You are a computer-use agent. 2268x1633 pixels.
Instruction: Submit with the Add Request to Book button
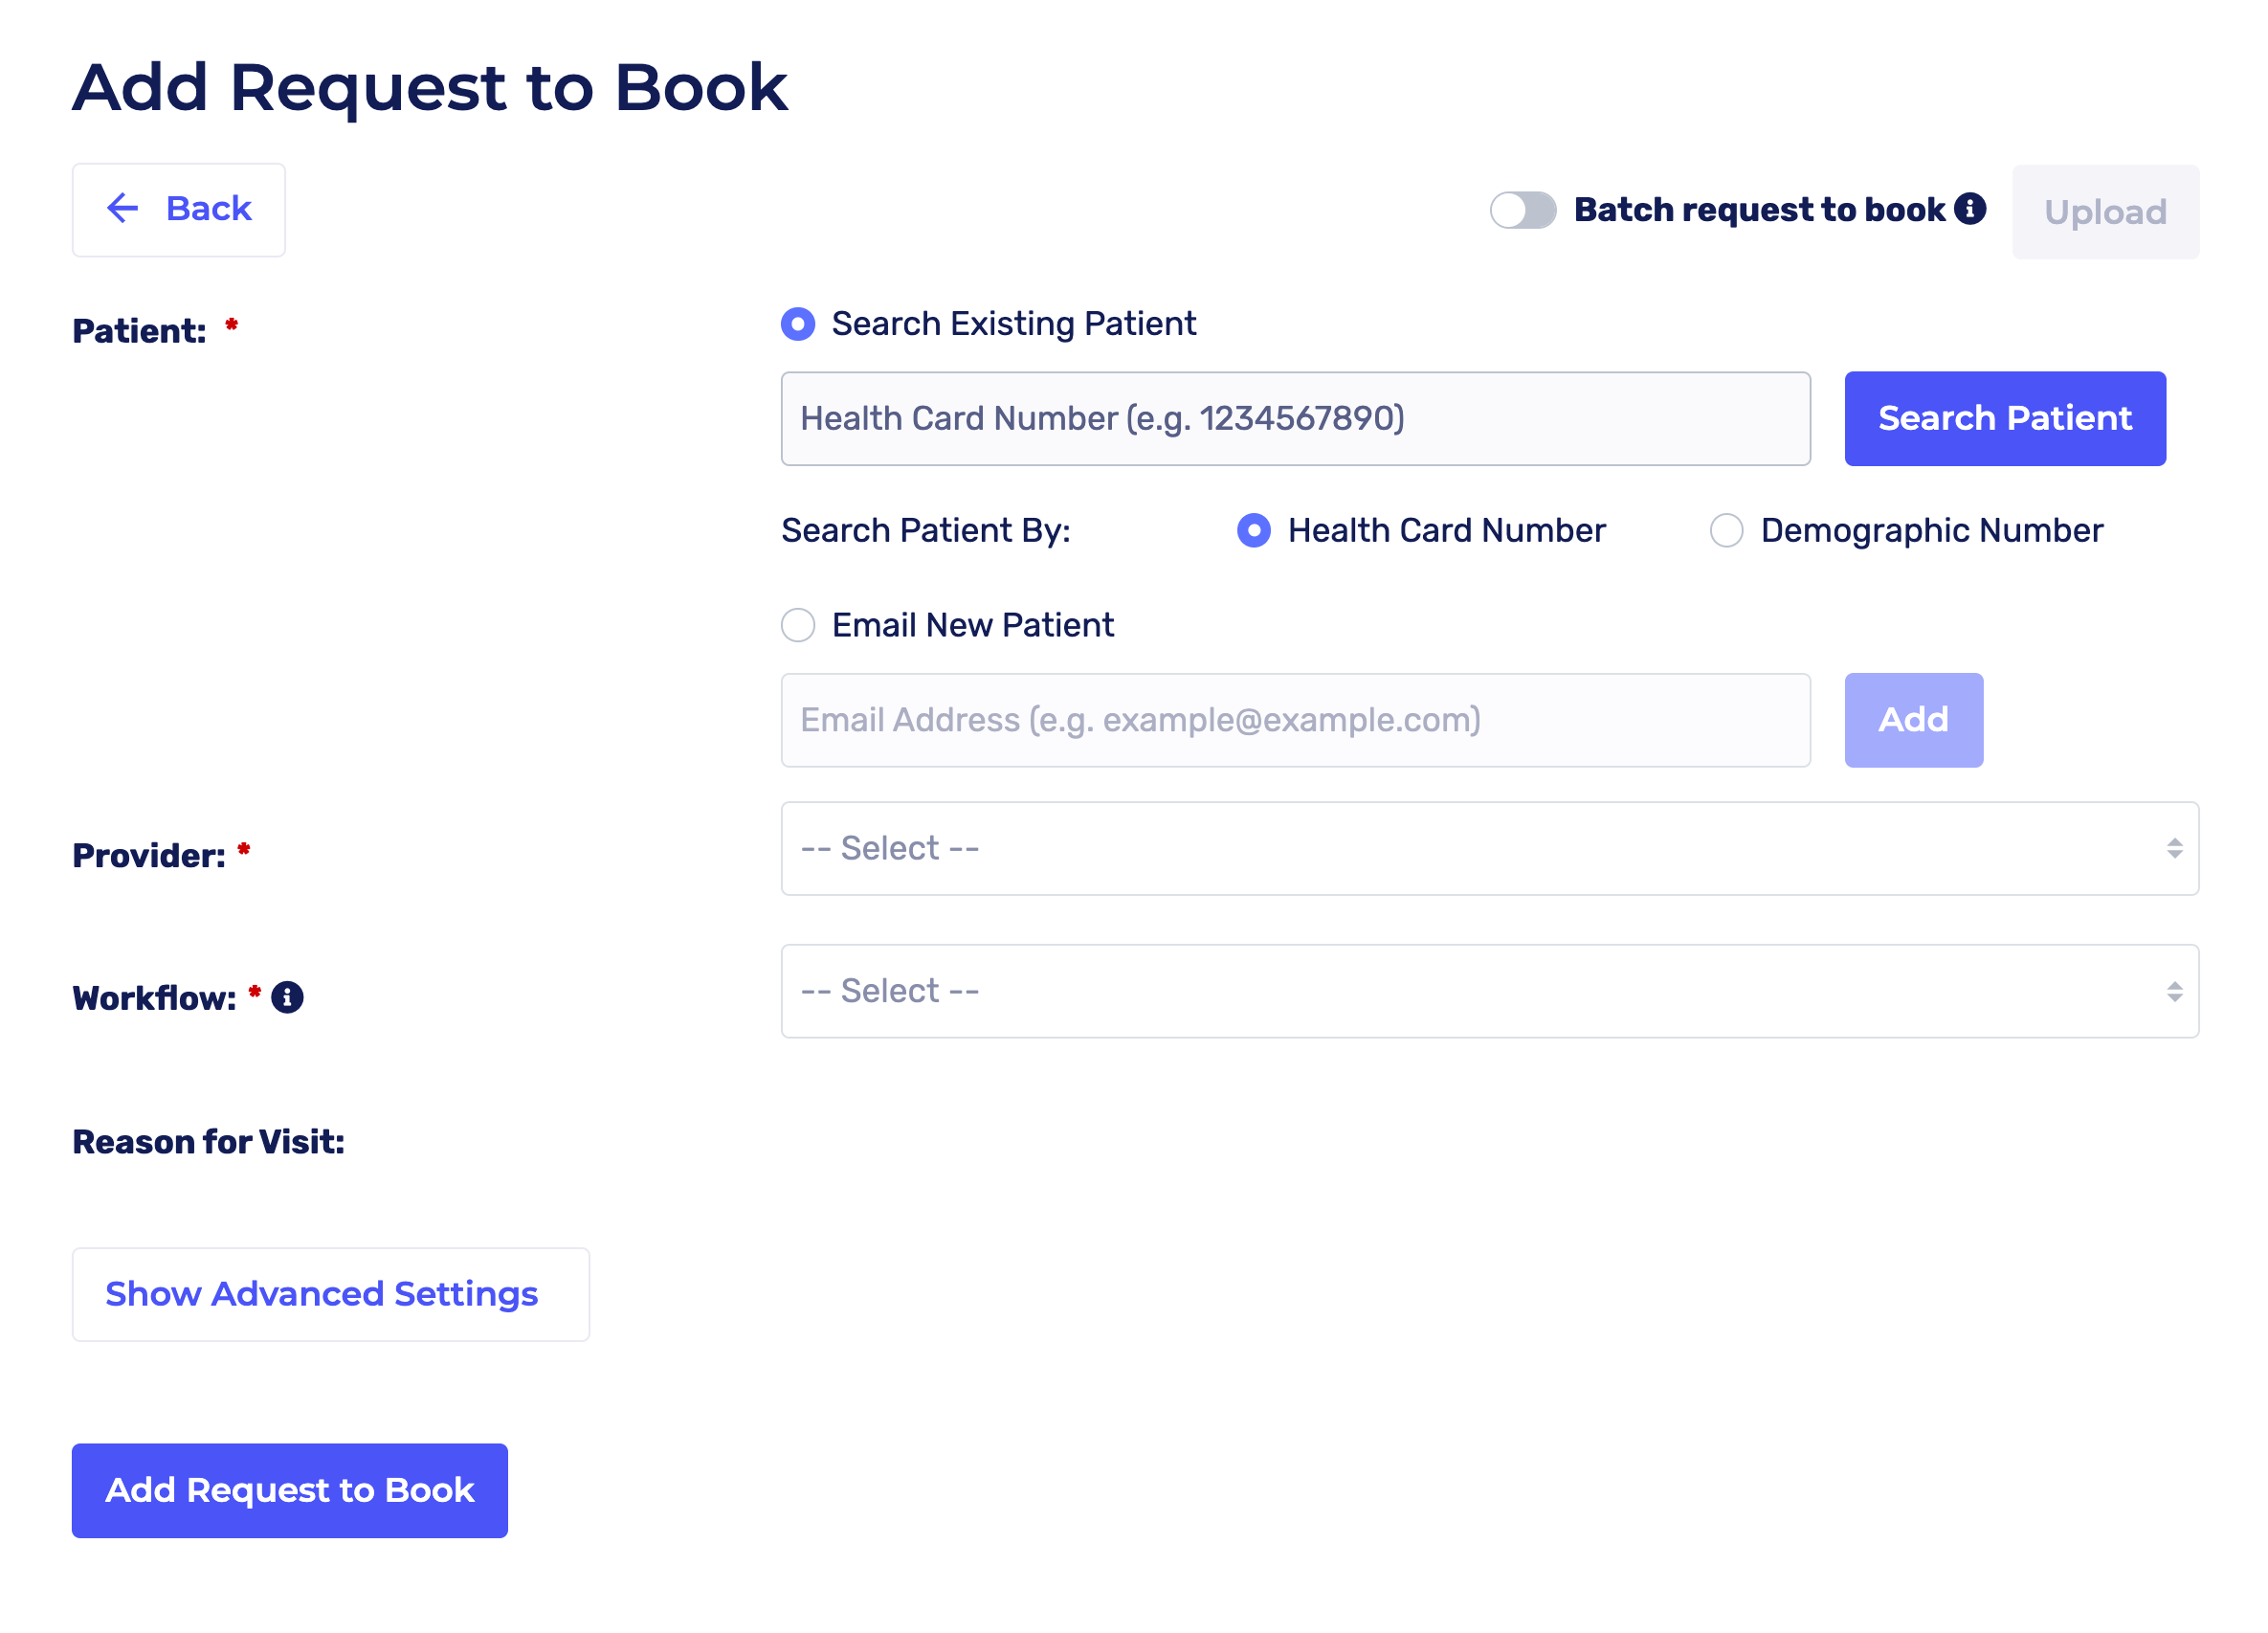click(x=289, y=1490)
